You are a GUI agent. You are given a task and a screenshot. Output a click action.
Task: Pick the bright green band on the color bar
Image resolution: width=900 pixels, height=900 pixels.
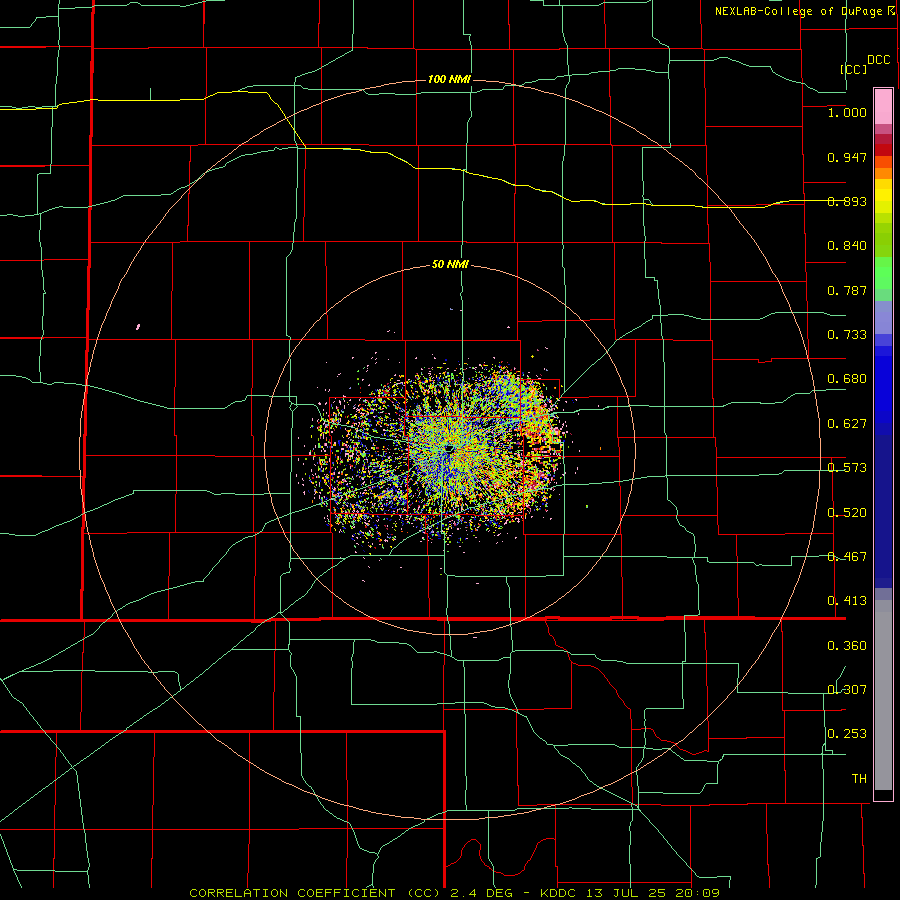(883, 273)
